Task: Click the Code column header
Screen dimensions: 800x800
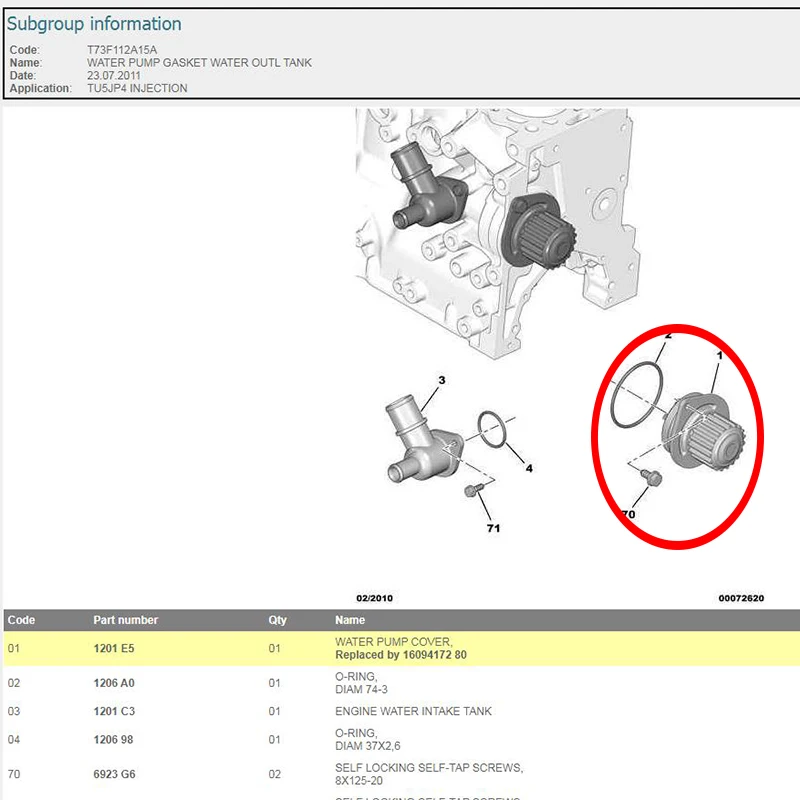Action: 21,620
